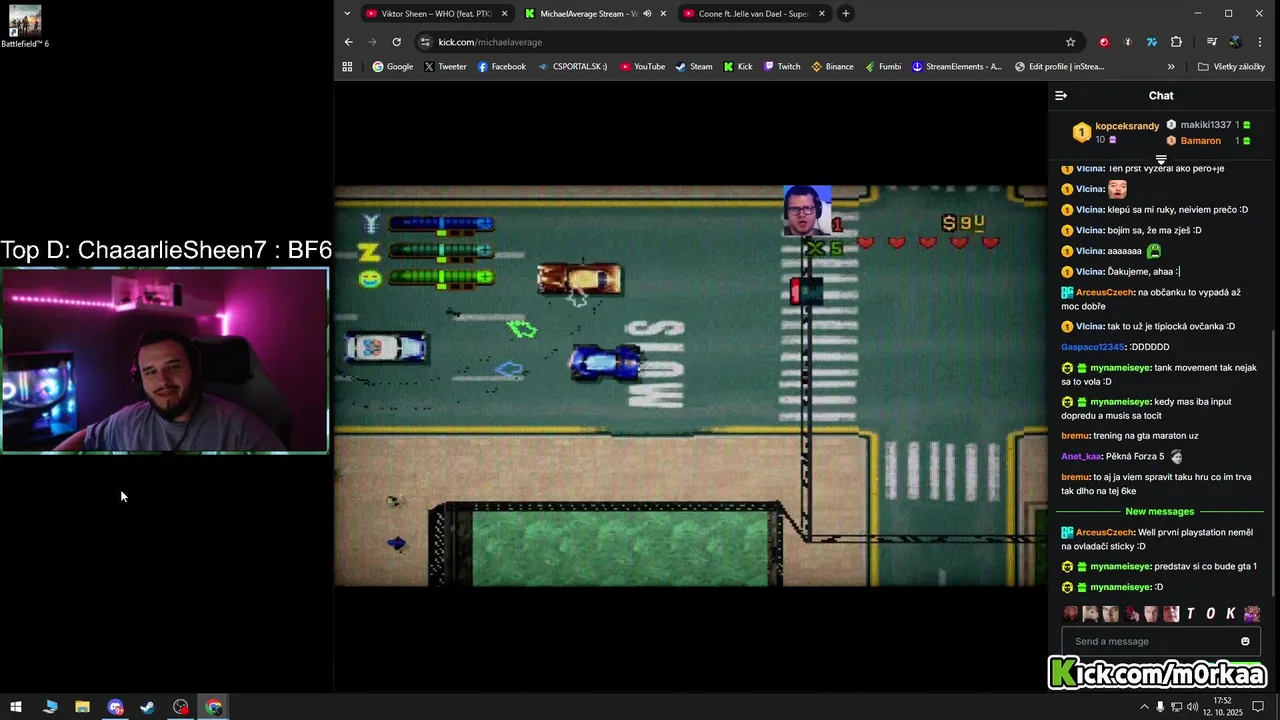Collapse the chat panel with the arrow icon

point(1061,96)
